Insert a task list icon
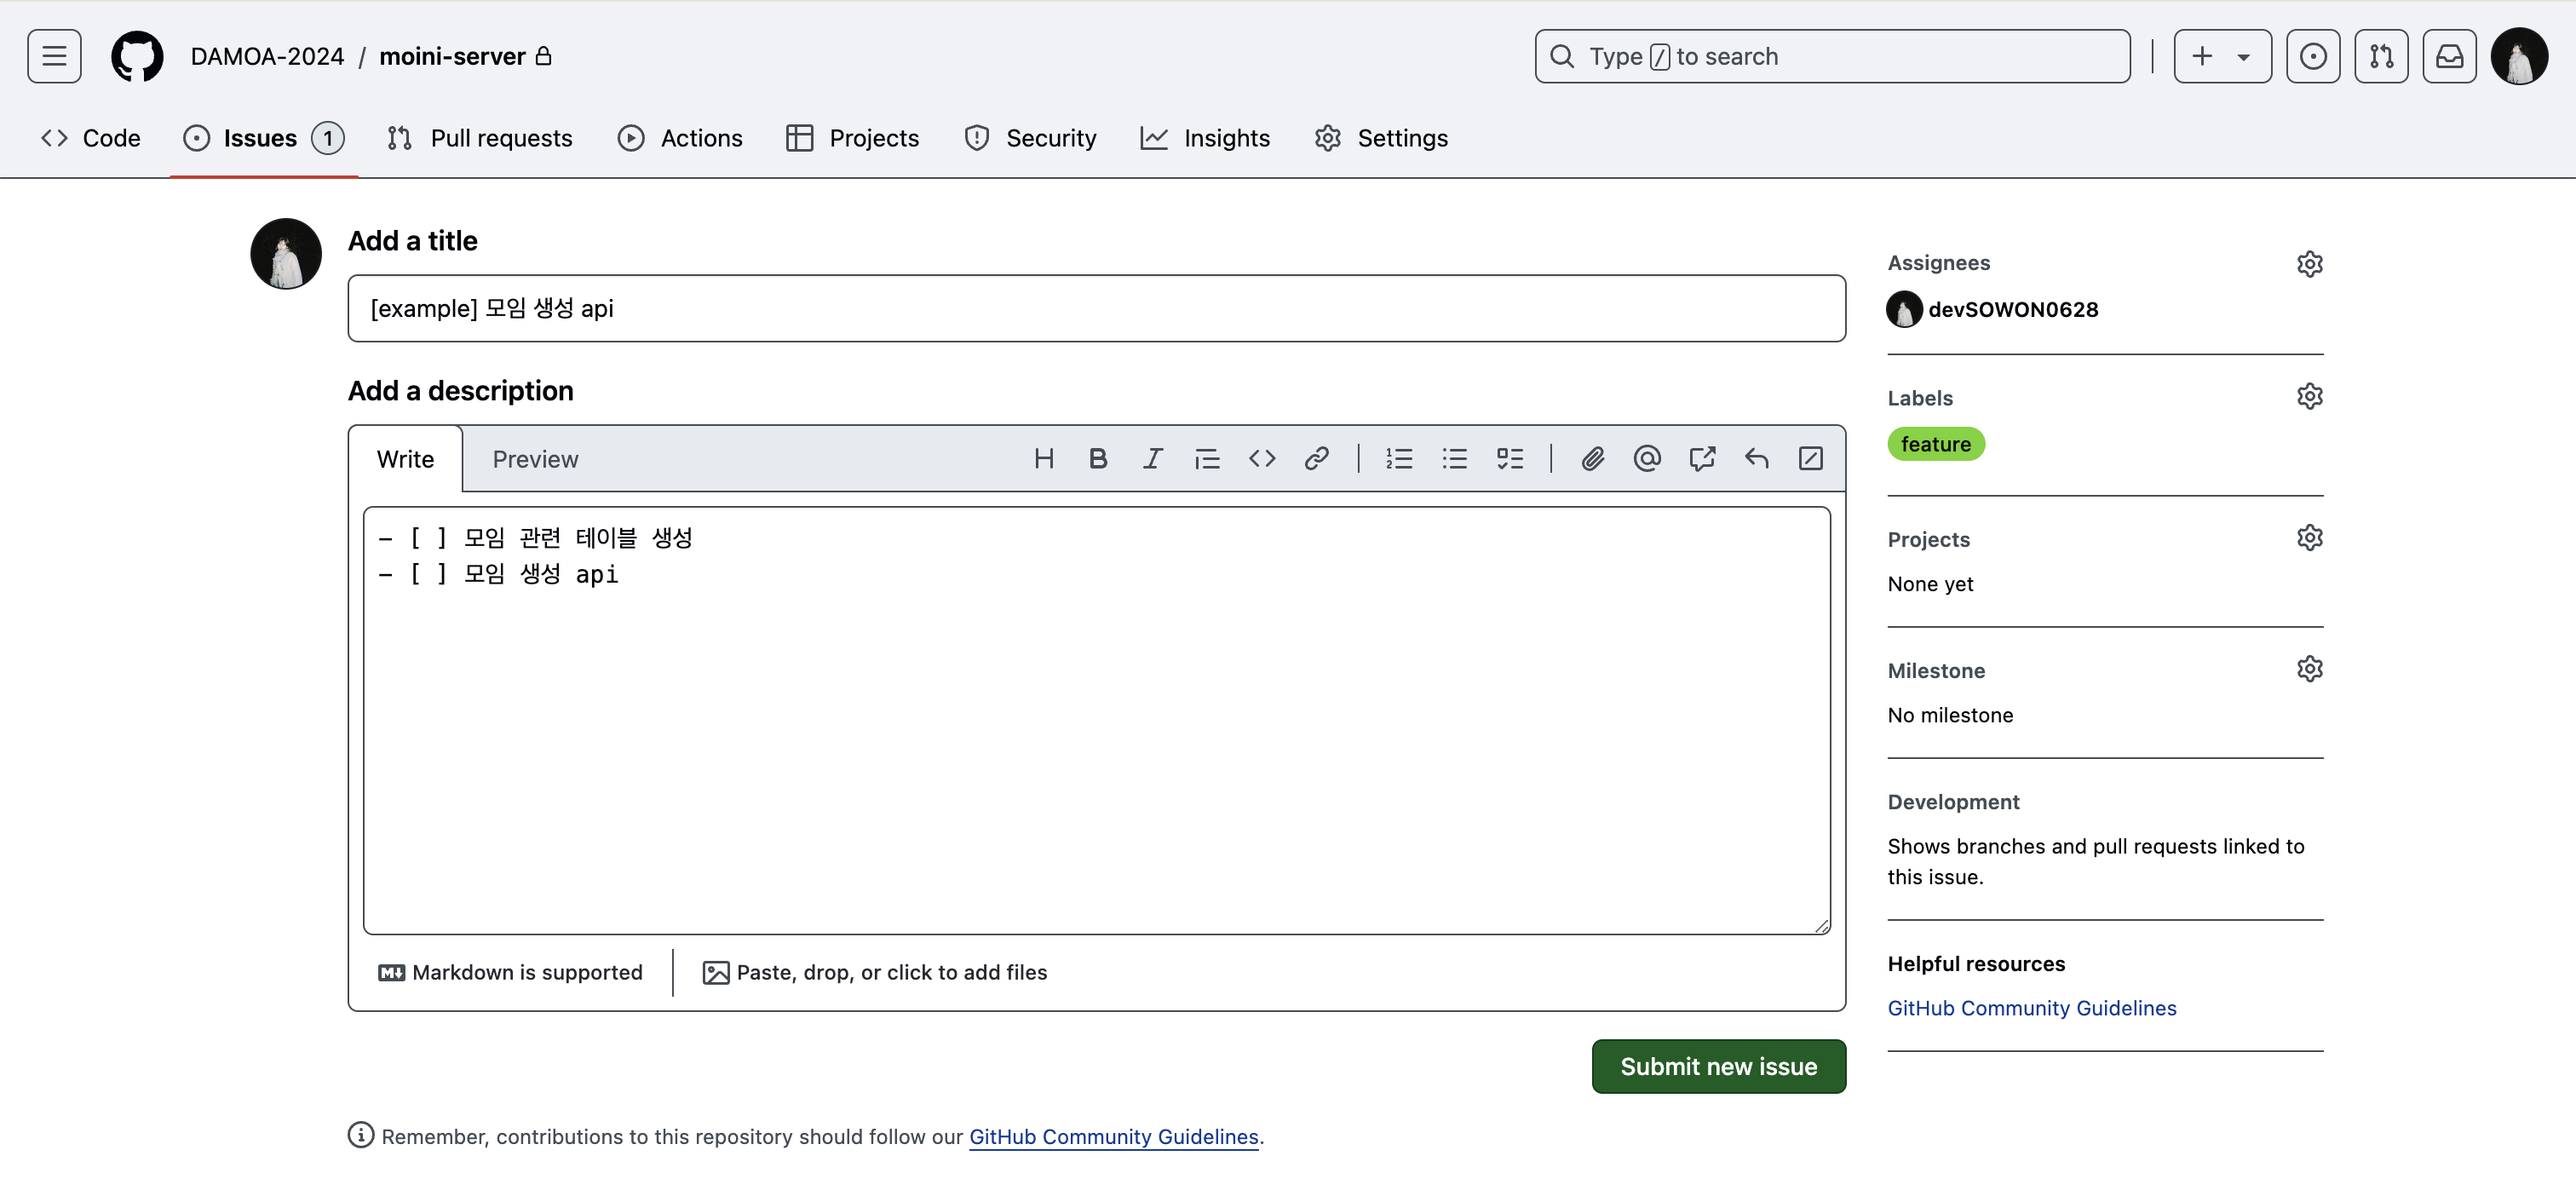The image size is (2576, 1196). click(1510, 458)
